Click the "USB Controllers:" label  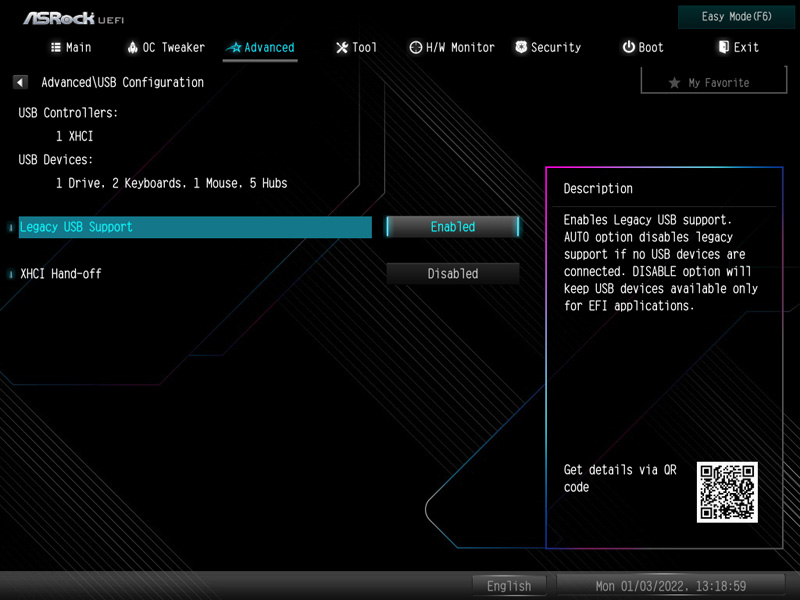point(68,113)
